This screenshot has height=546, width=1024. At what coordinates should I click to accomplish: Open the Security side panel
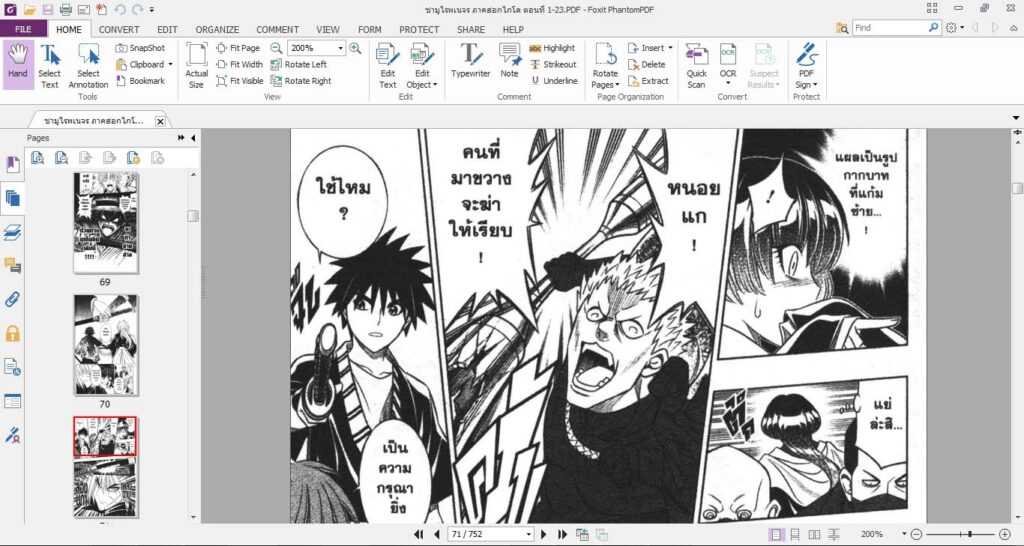pos(12,334)
